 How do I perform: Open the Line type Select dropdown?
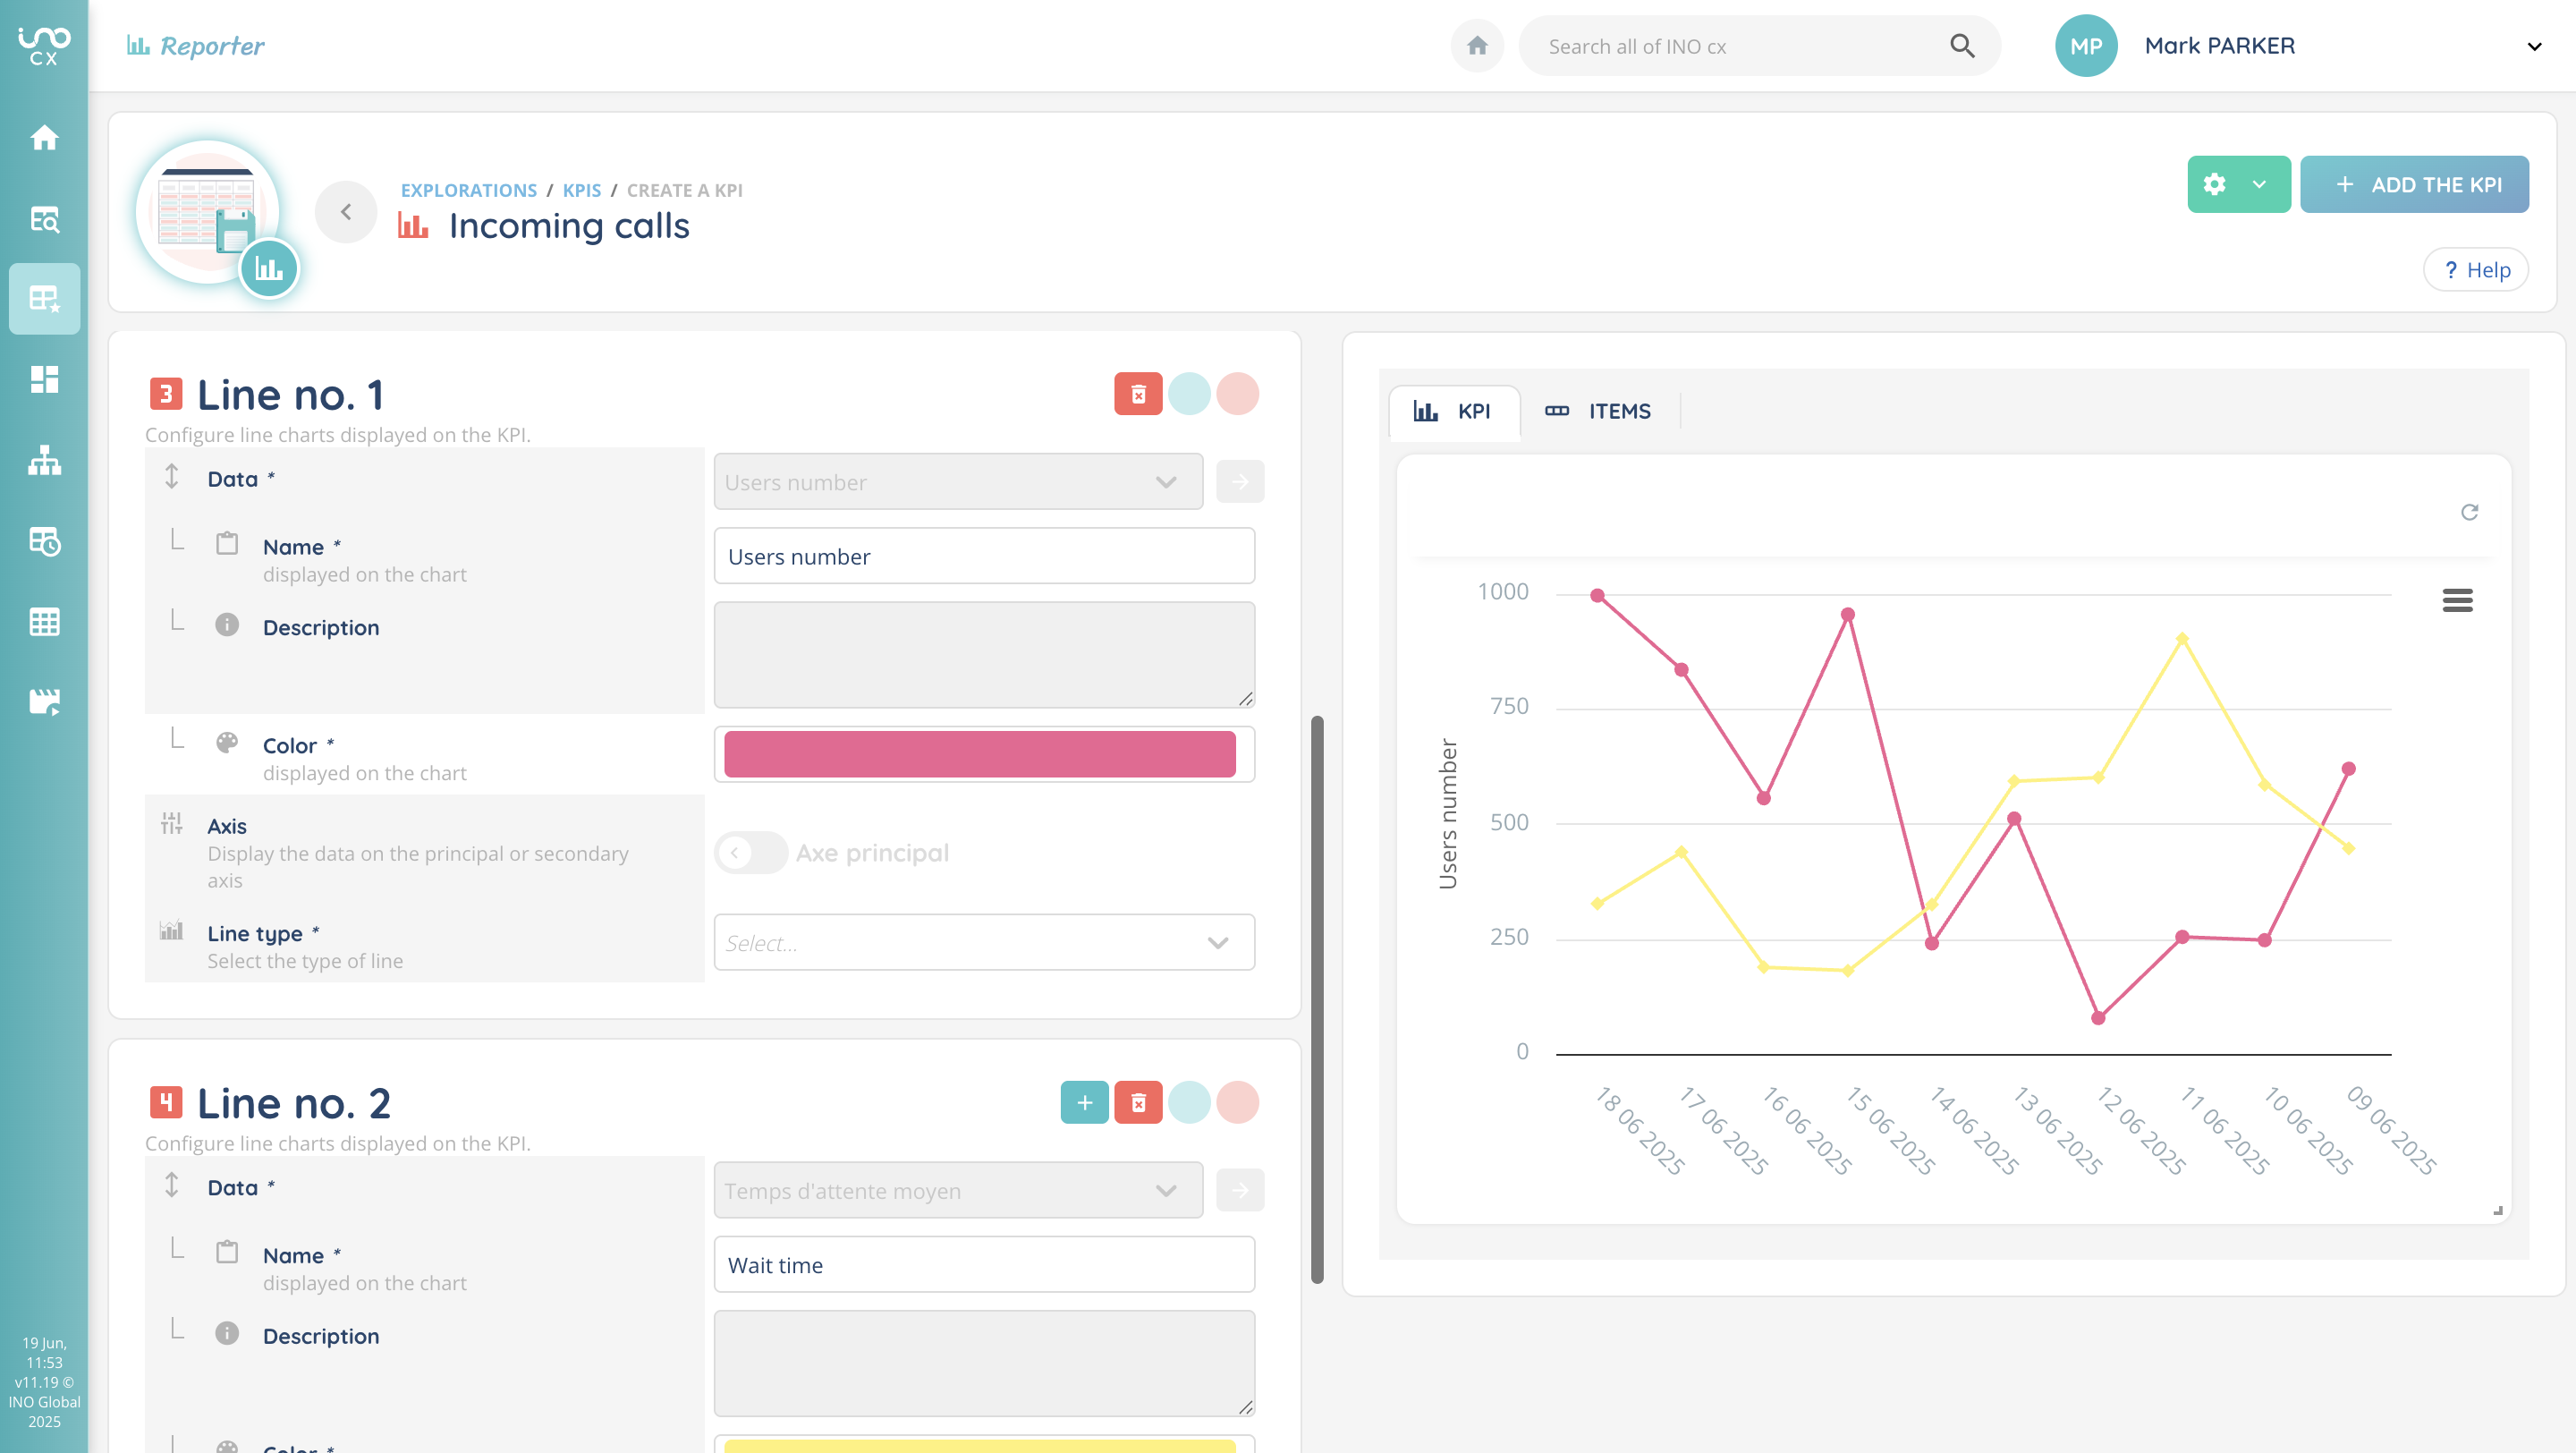pyautogui.click(x=983, y=942)
